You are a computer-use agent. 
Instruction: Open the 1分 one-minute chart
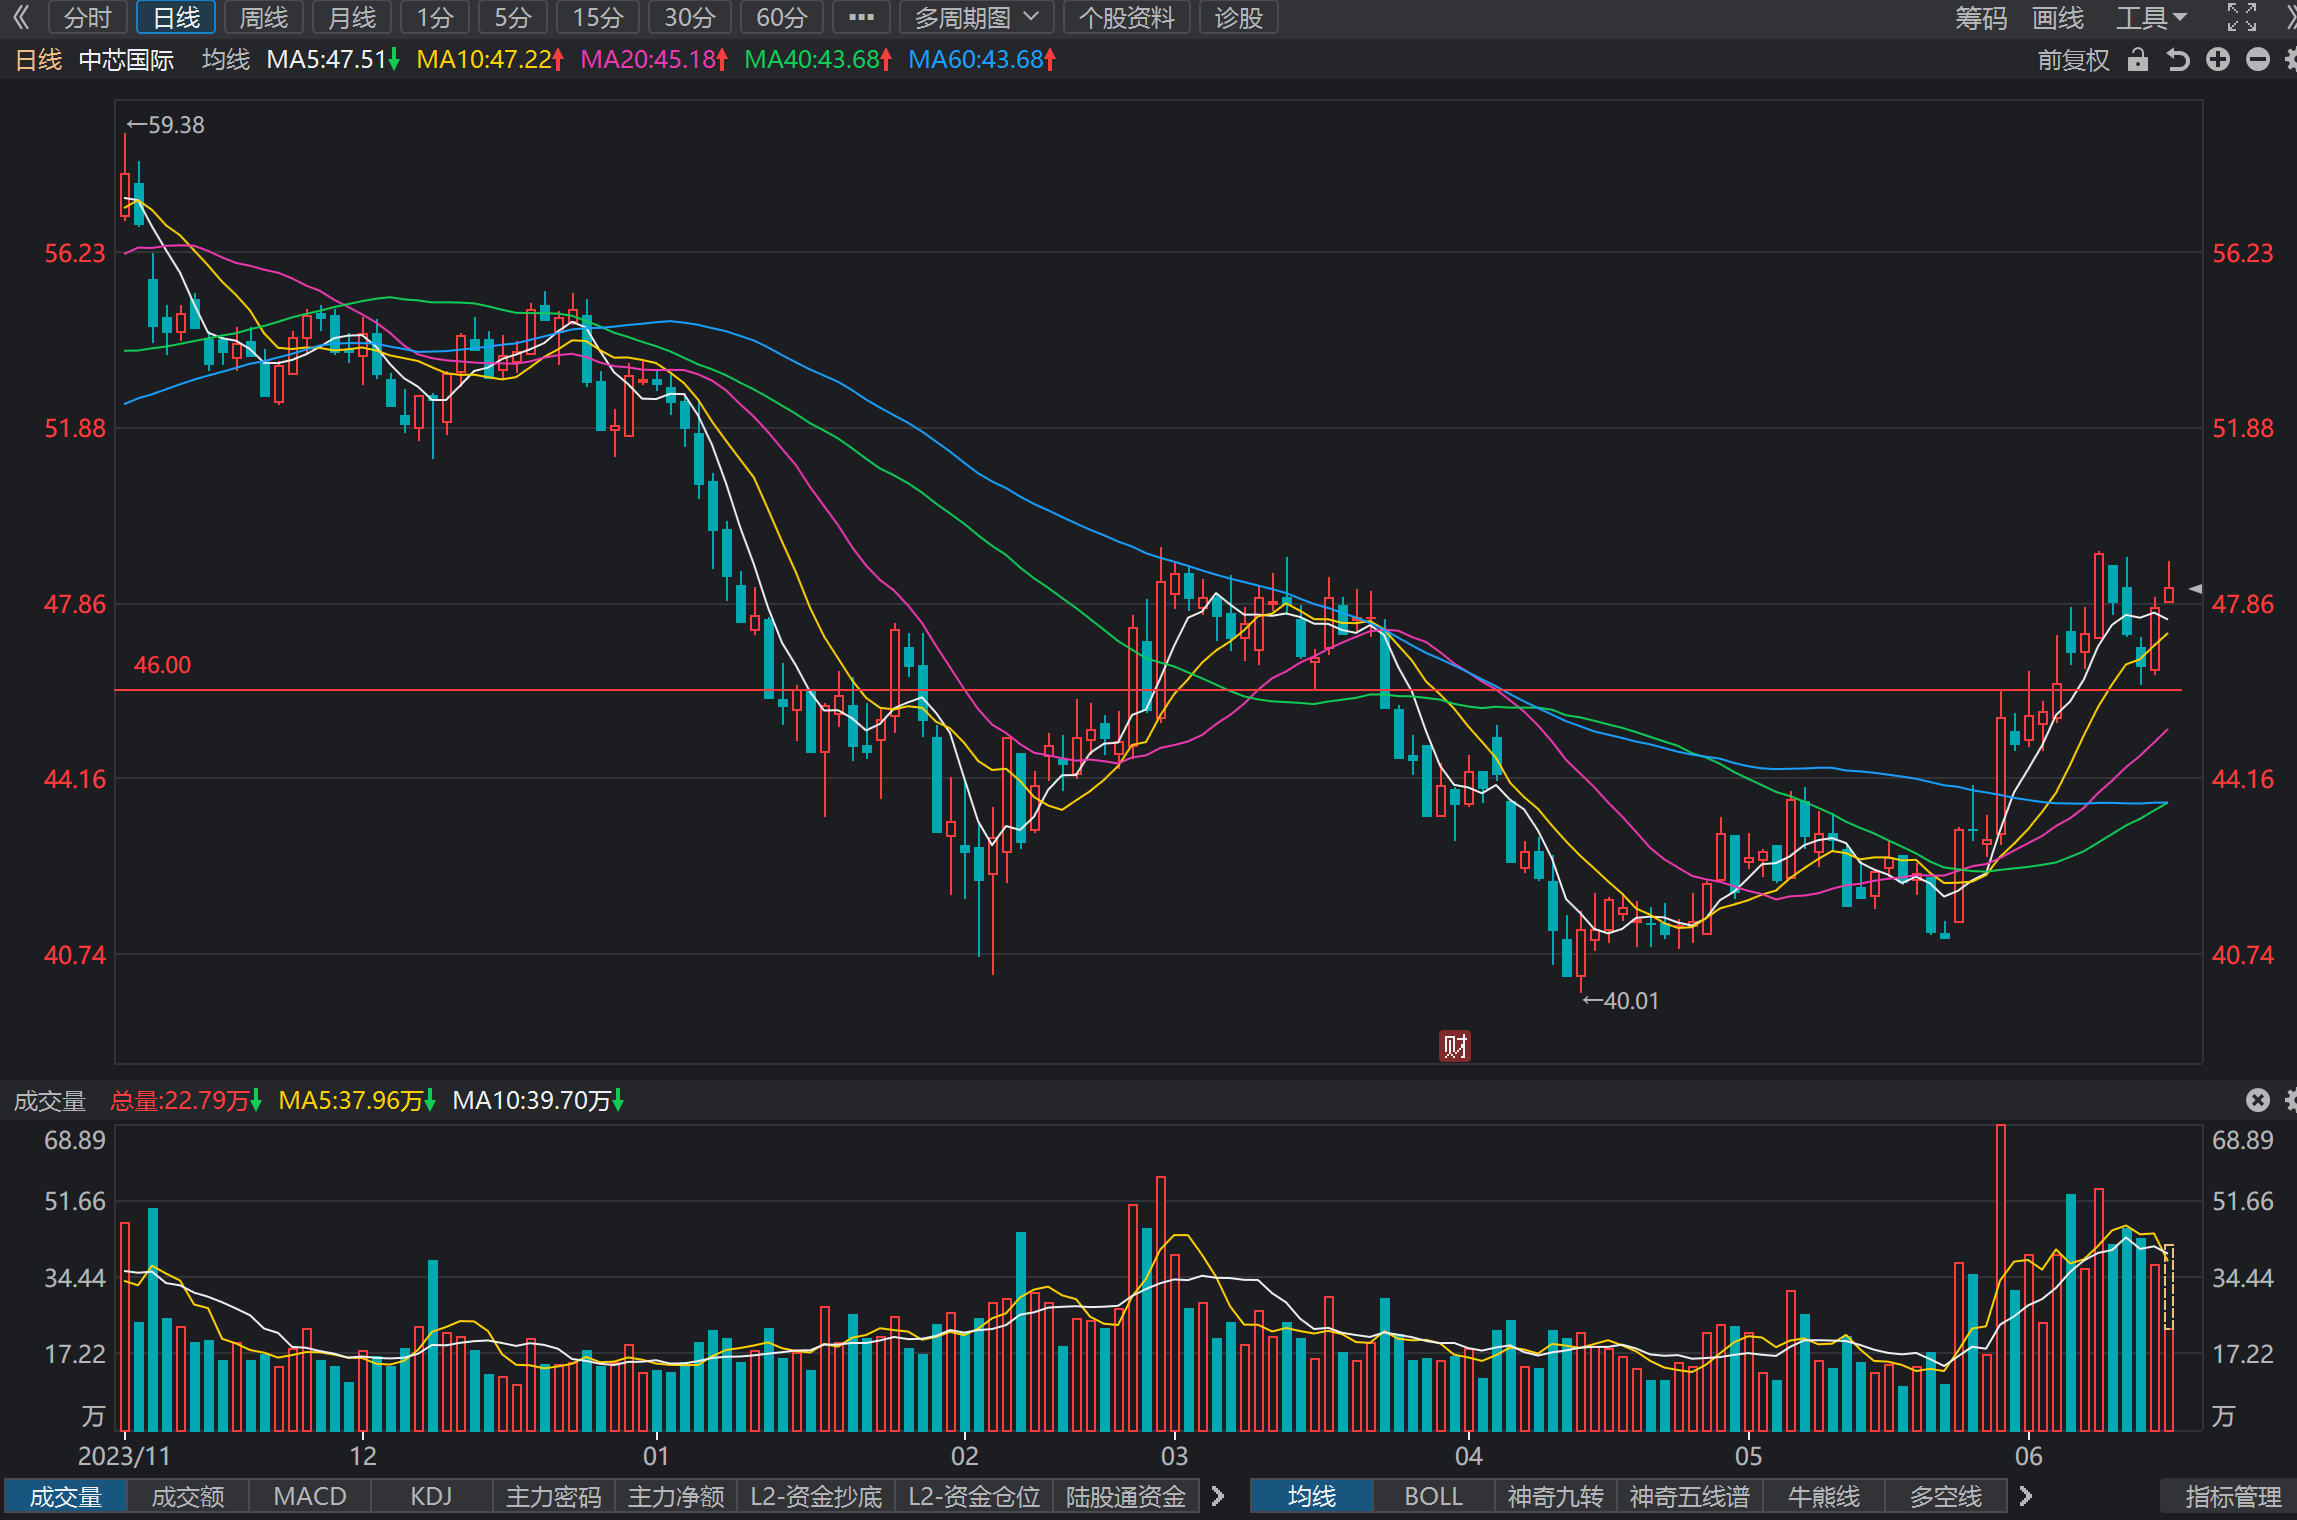click(435, 17)
